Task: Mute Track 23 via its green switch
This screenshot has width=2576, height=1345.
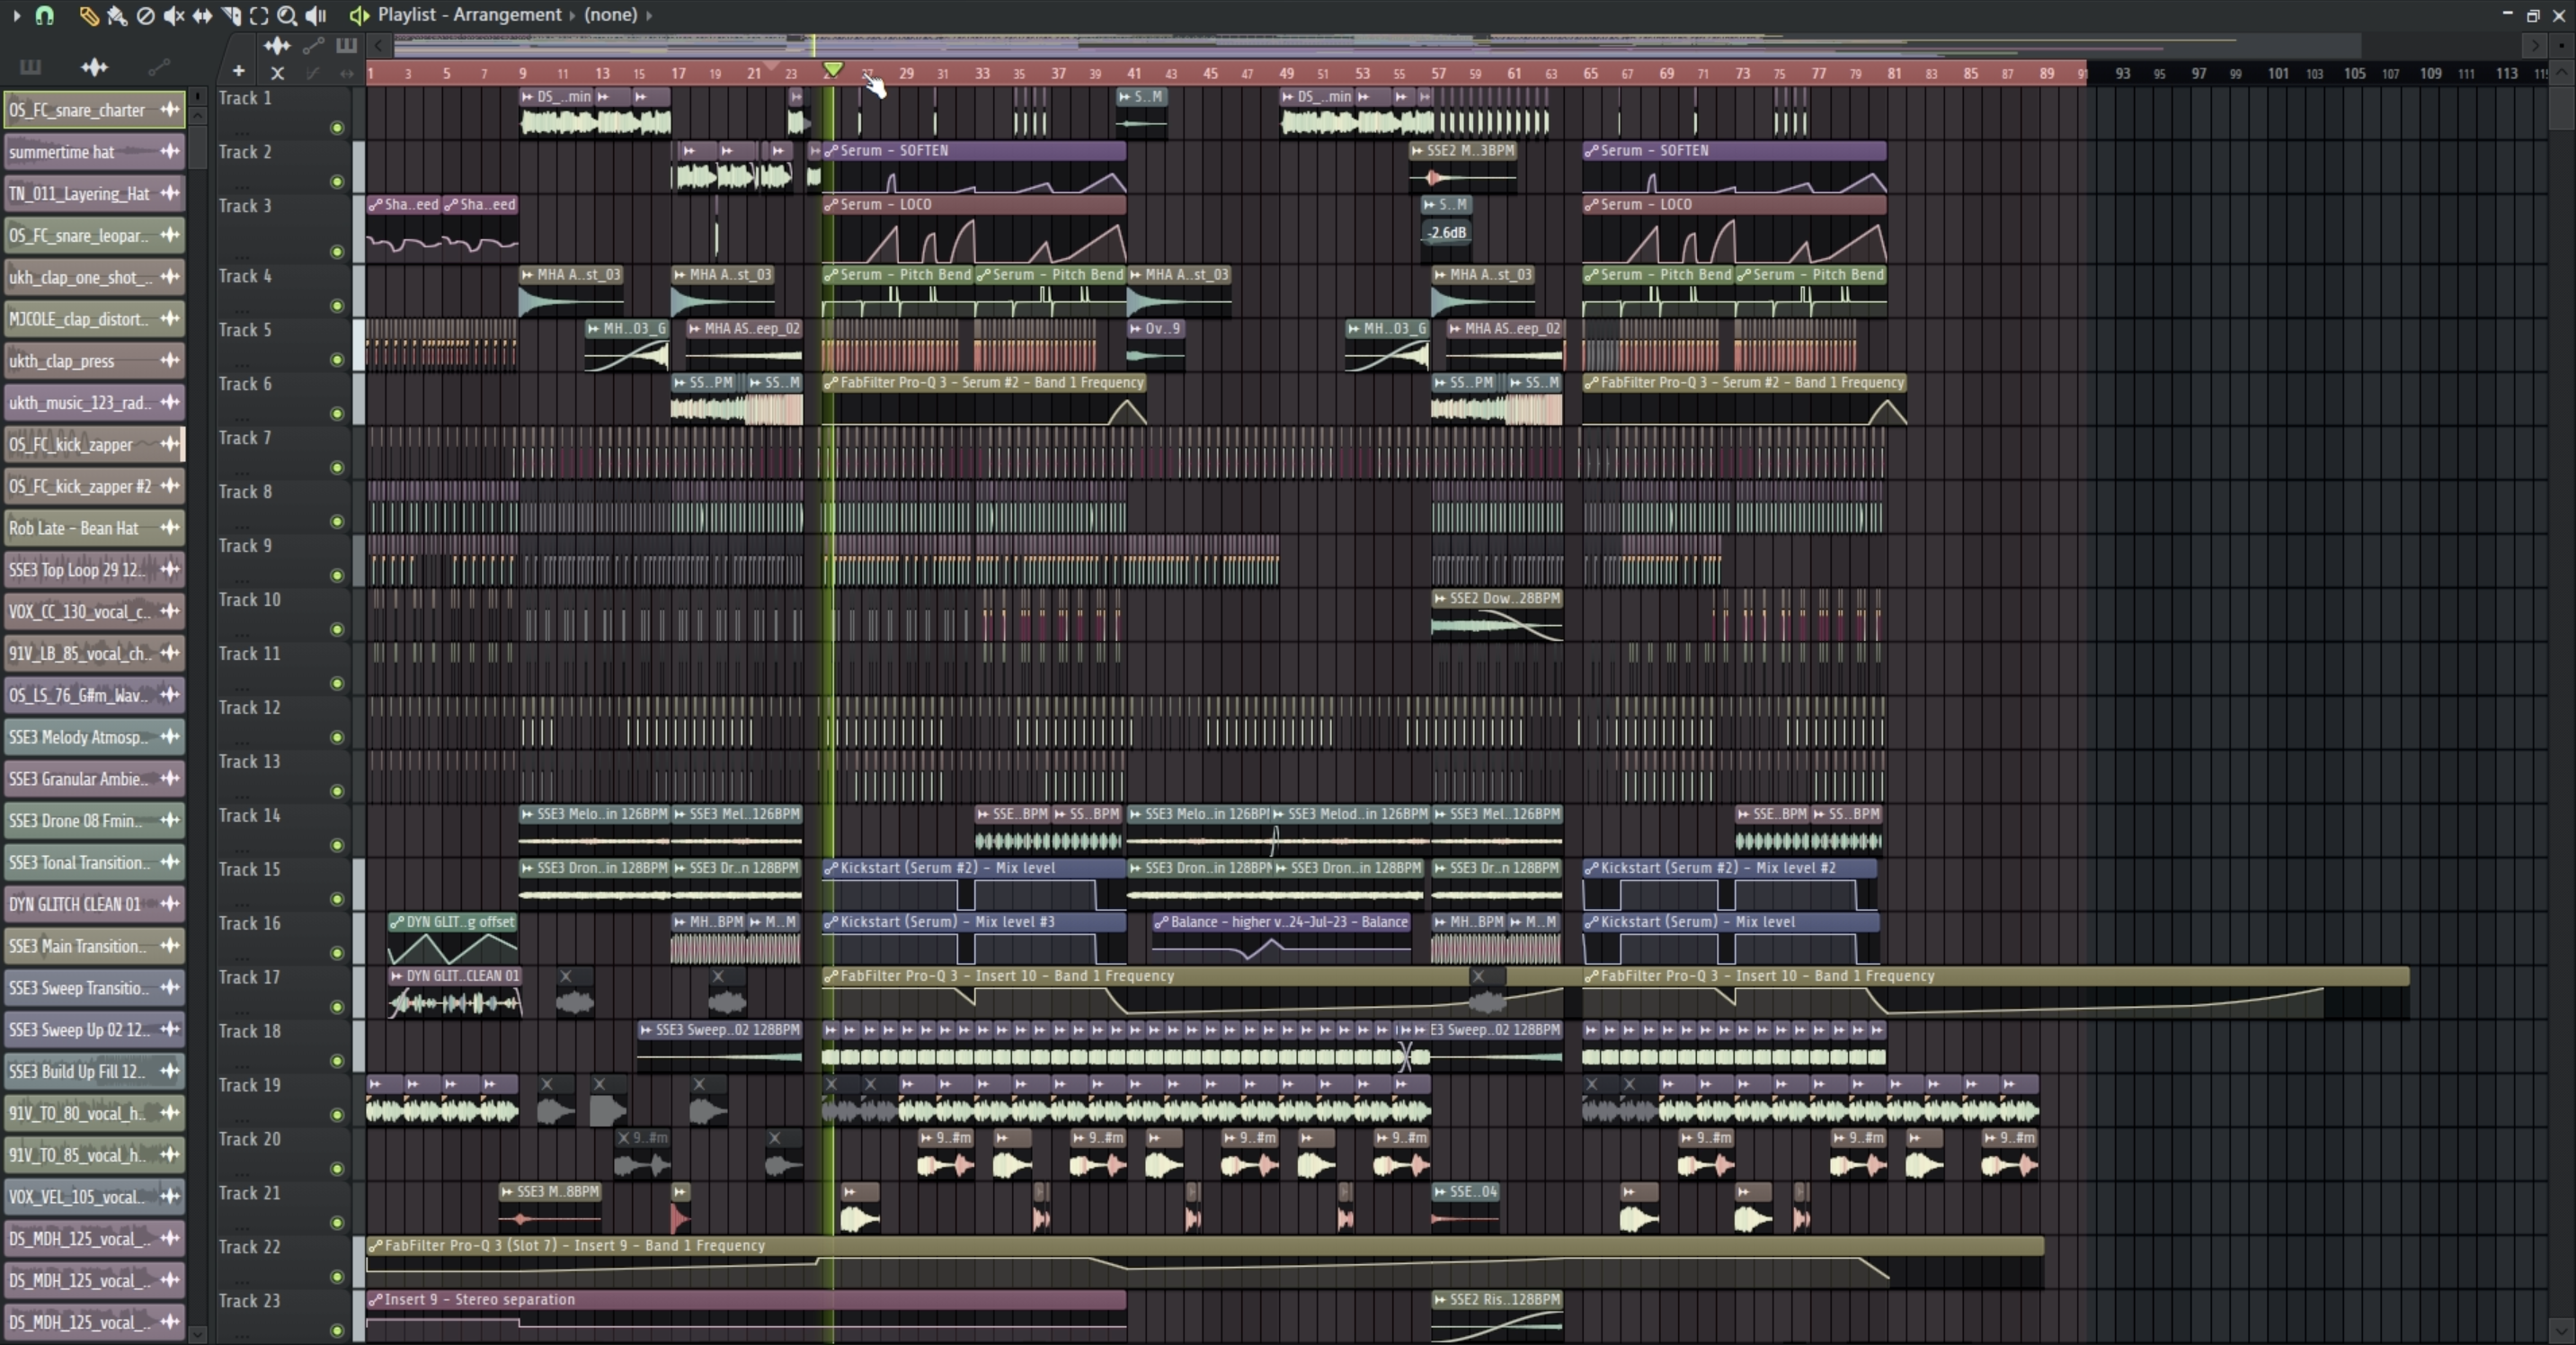Action: click(x=337, y=1331)
